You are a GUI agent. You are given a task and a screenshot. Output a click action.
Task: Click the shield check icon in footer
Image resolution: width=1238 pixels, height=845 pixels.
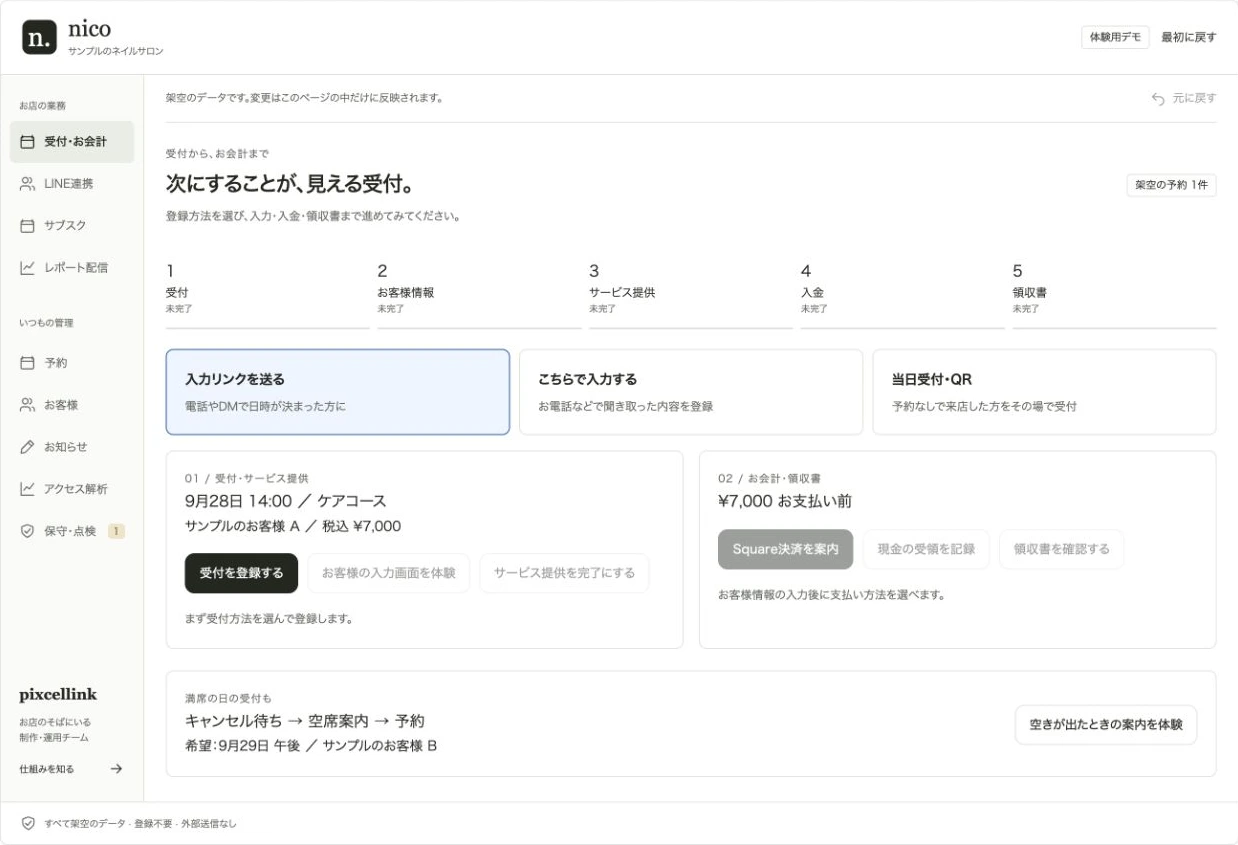click(x=28, y=824)
